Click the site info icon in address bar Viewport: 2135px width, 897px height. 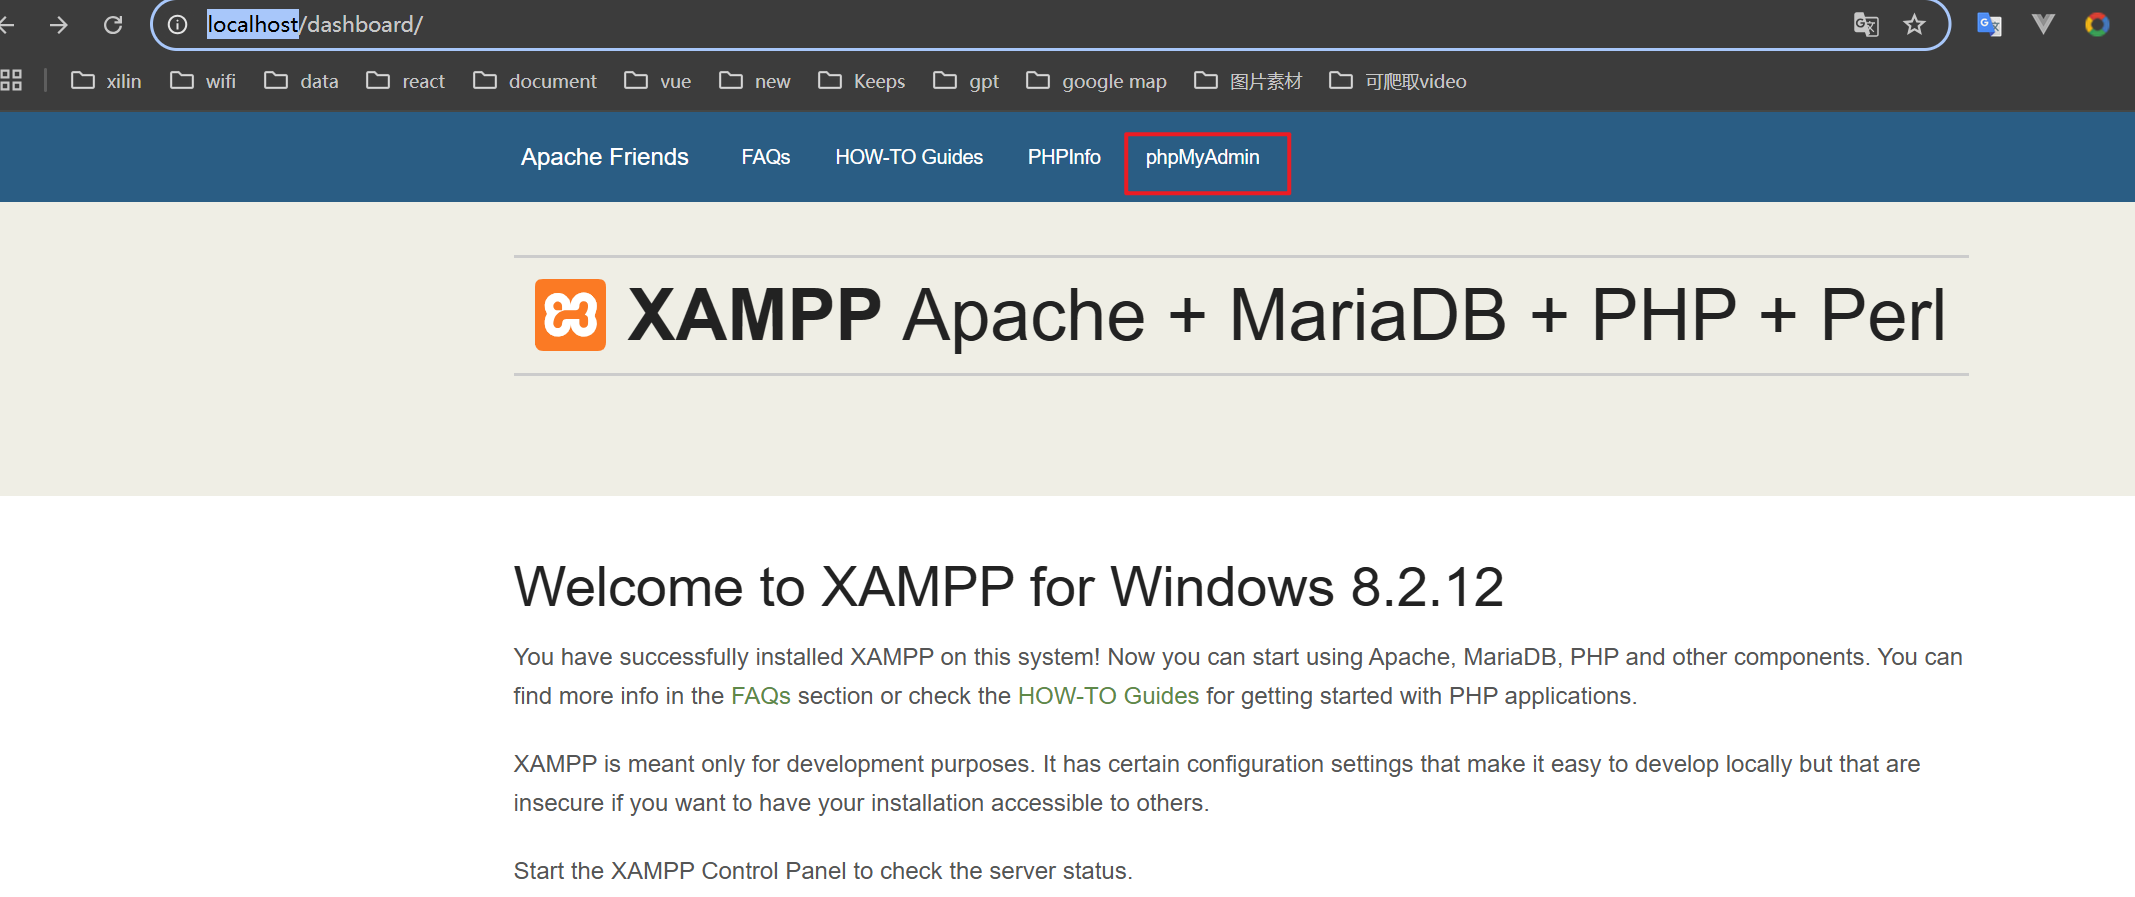[178, 24]
